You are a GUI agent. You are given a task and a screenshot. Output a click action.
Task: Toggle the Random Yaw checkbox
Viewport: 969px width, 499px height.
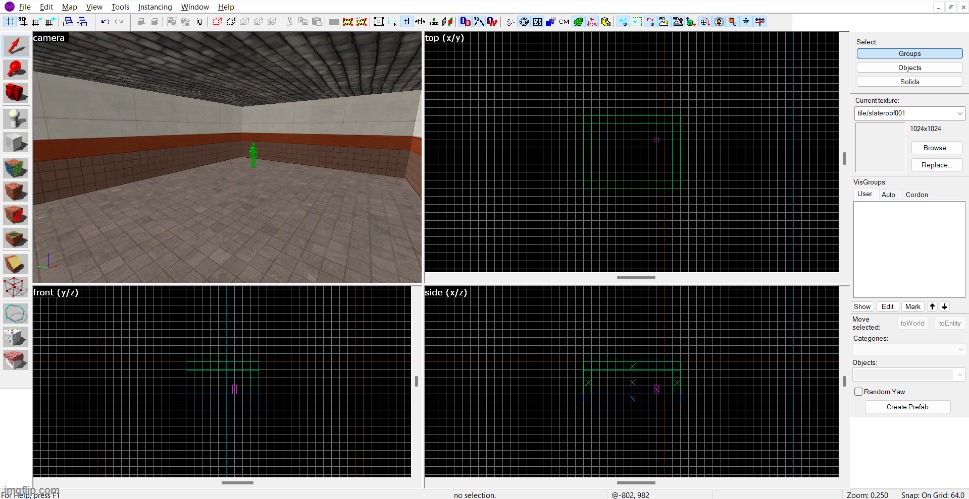[x=858, y=392]
